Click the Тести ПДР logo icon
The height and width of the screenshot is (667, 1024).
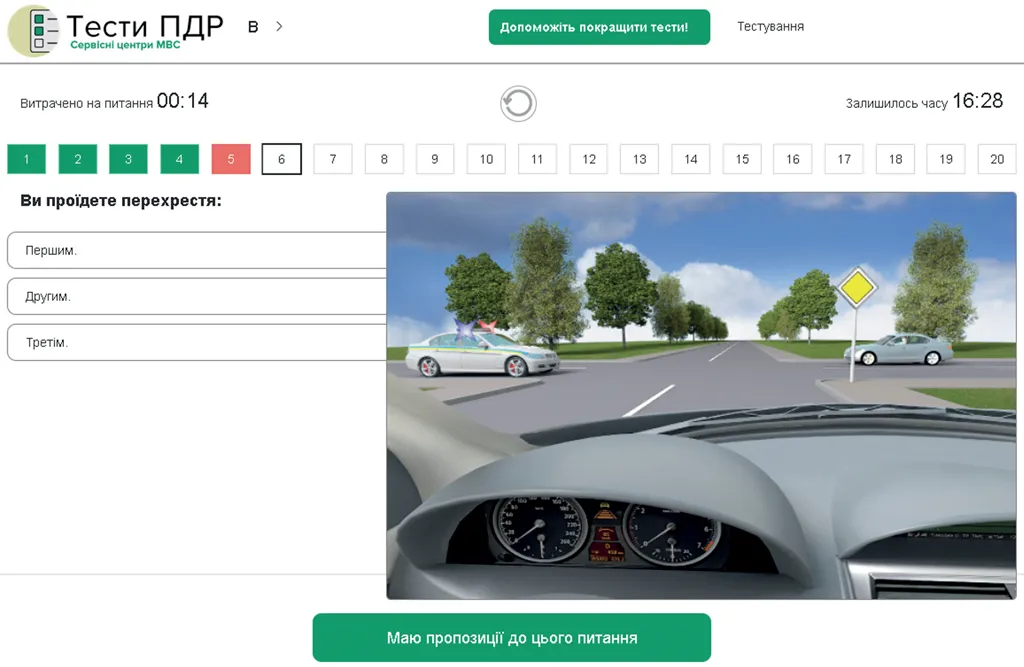coord(35,31)
